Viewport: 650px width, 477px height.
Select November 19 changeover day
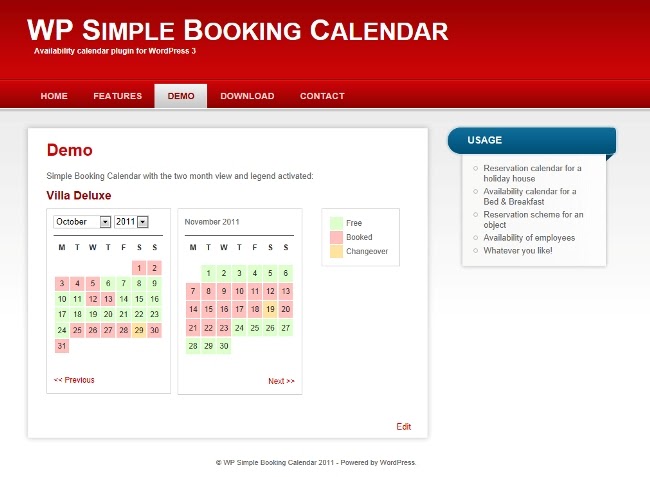tap(270, 309)
